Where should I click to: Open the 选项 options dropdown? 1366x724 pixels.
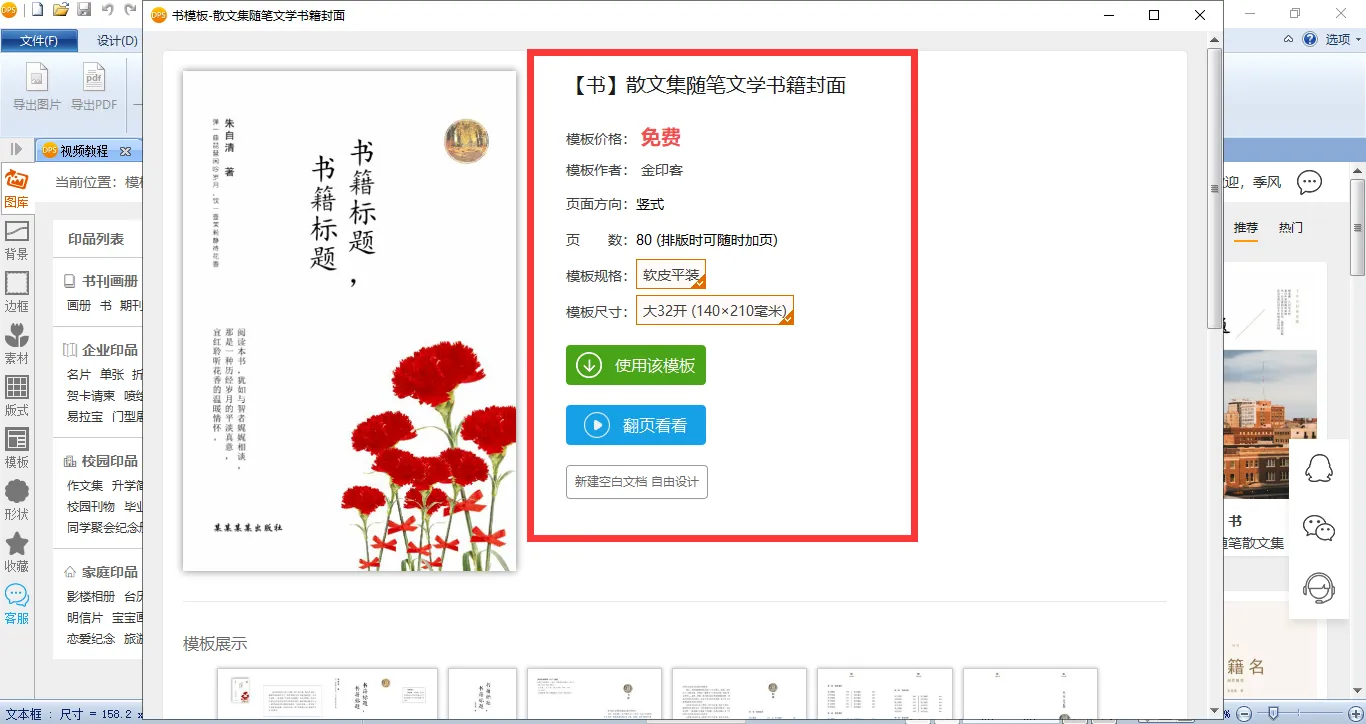point(1344,39)
